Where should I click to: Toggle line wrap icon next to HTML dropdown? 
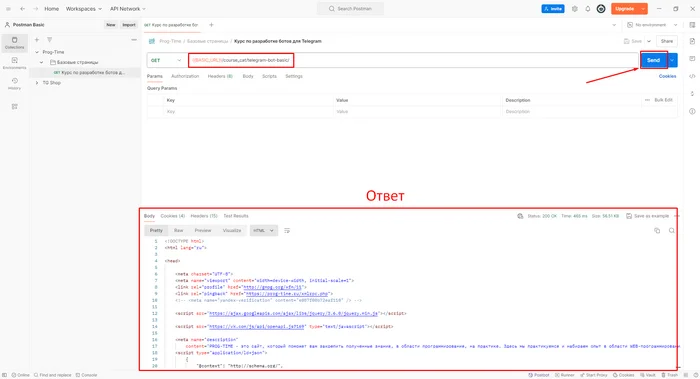pos(287,231)
